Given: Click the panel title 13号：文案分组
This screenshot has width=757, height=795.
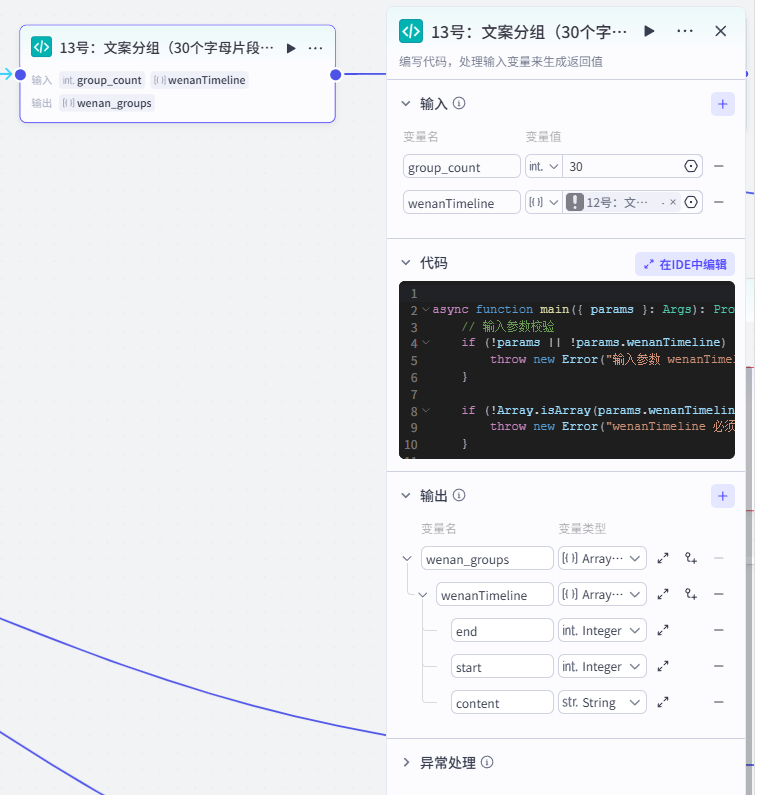Looking at the screenshot, I should 529,31.
